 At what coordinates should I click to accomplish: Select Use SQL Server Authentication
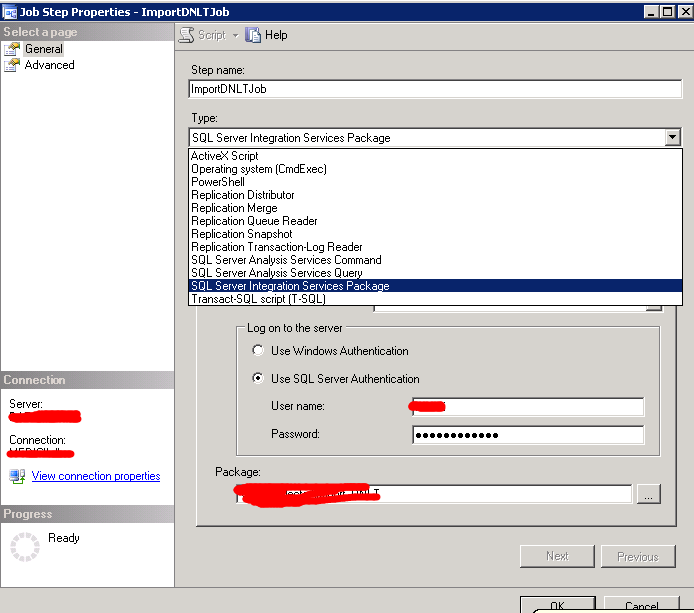pos(258,378)
